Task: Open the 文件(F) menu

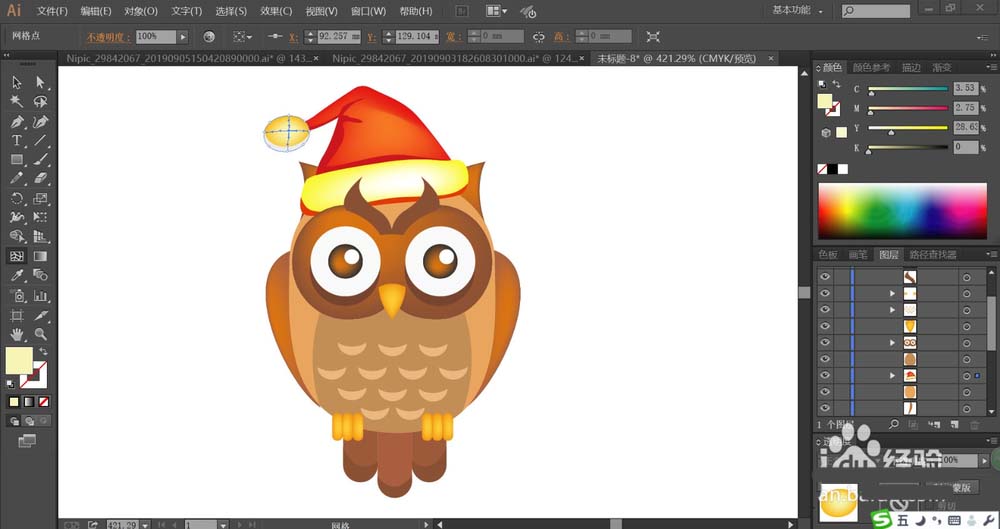Action: tap(52, 11)
